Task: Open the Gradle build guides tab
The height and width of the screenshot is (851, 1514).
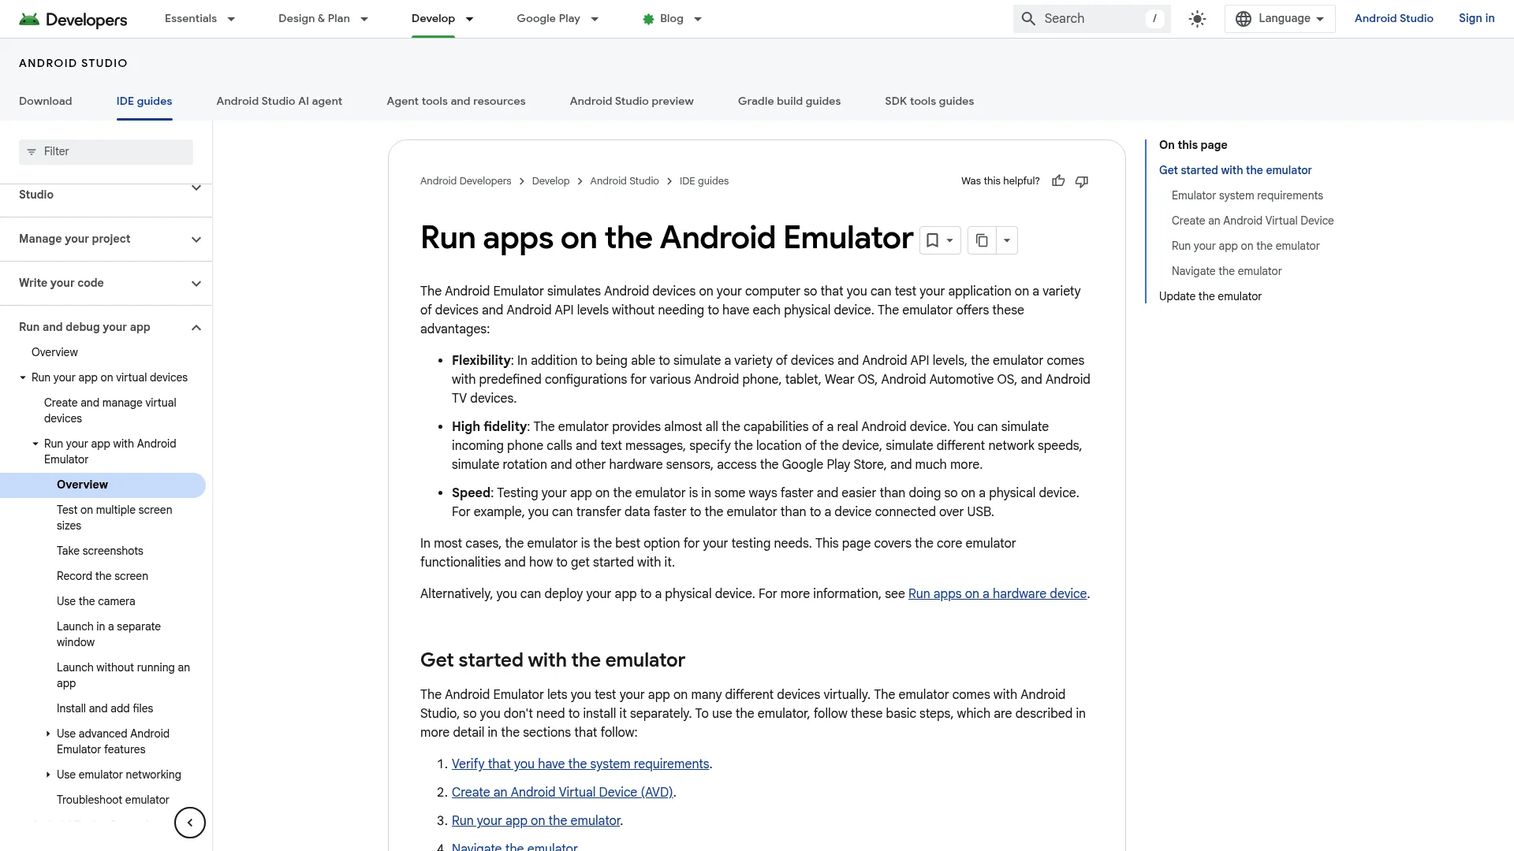Action: pyautogui.click(x=789, y=101)
